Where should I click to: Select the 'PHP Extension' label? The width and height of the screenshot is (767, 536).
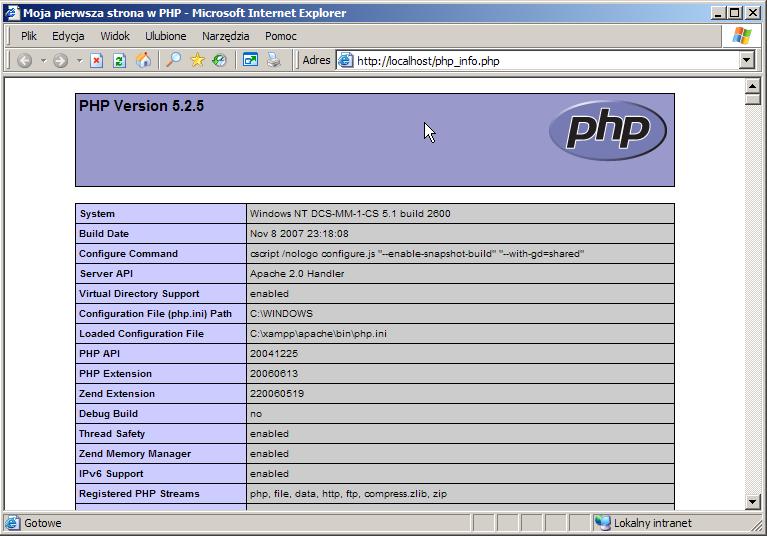point(115,374)
